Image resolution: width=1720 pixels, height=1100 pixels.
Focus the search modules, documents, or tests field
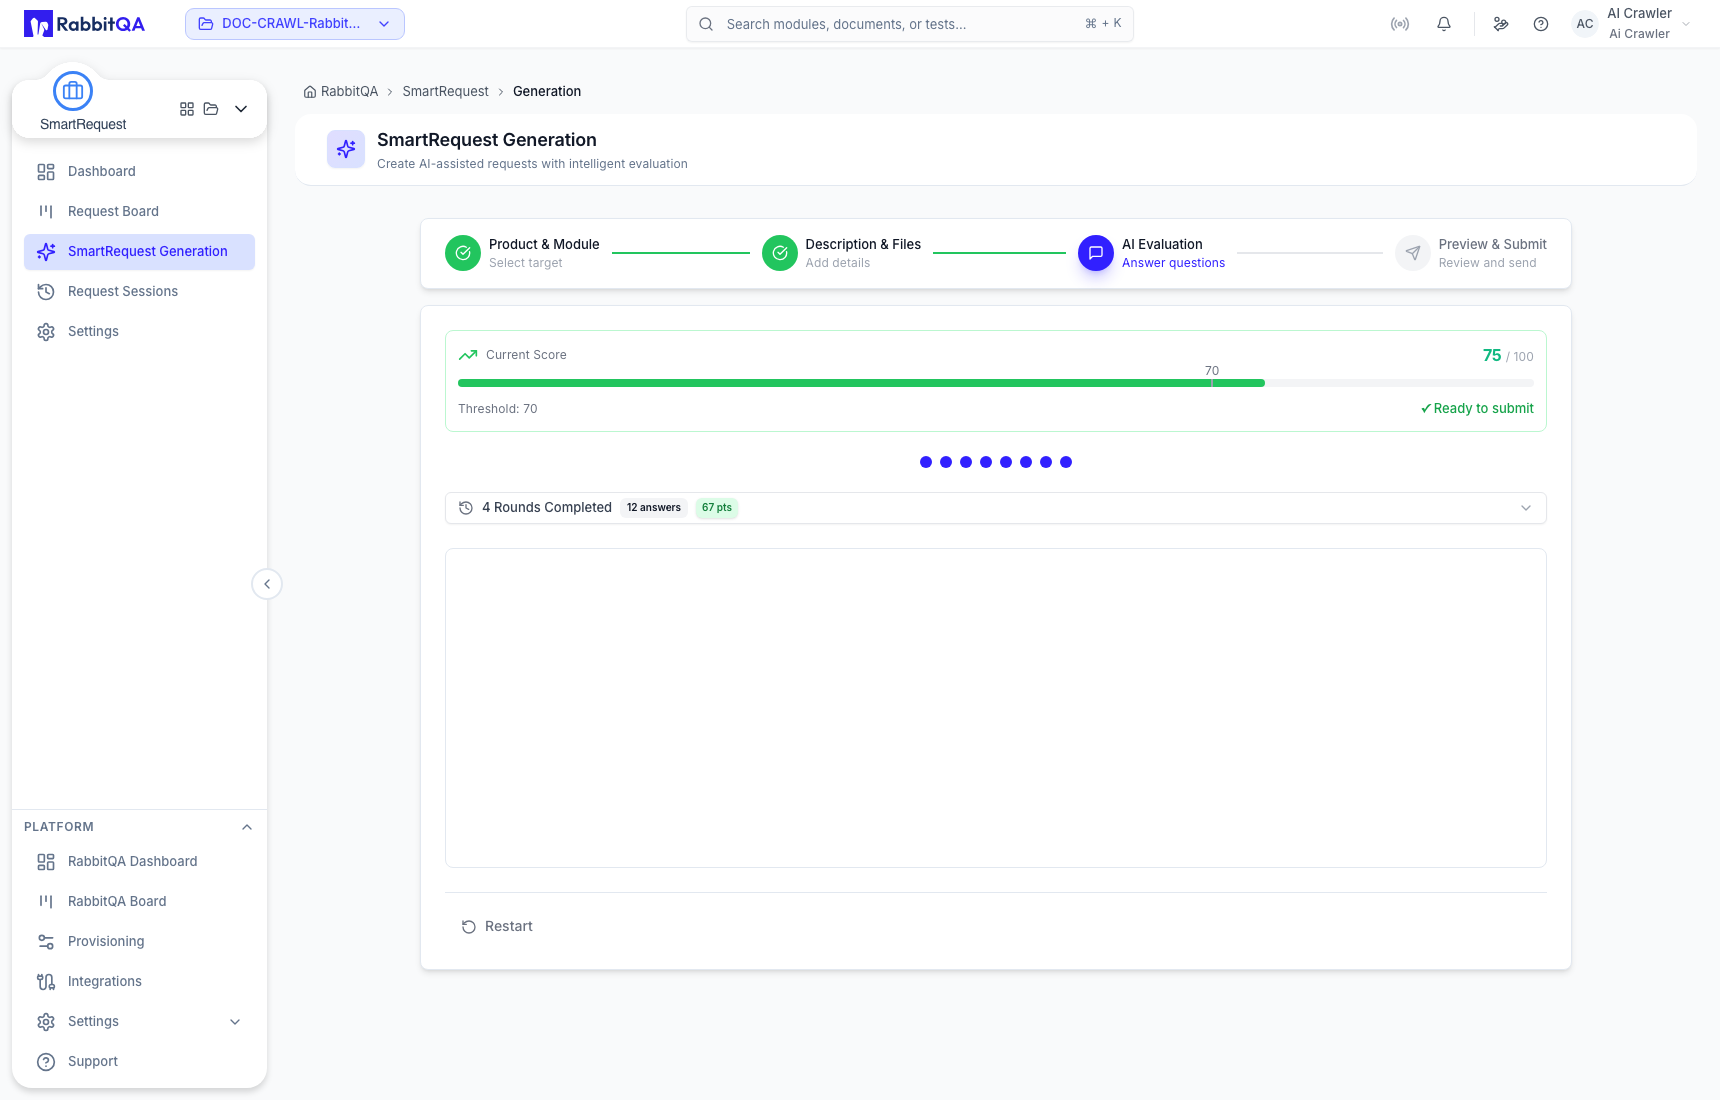910,24
